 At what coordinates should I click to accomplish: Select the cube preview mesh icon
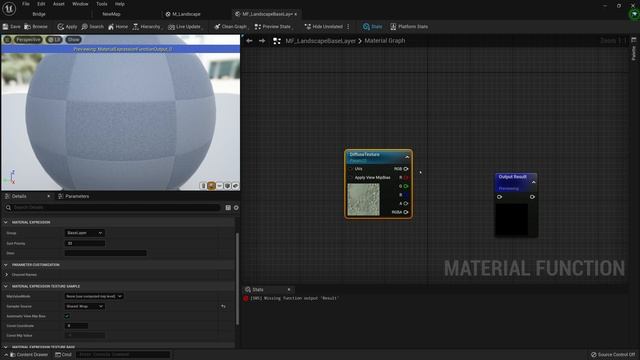pos(227,186)
